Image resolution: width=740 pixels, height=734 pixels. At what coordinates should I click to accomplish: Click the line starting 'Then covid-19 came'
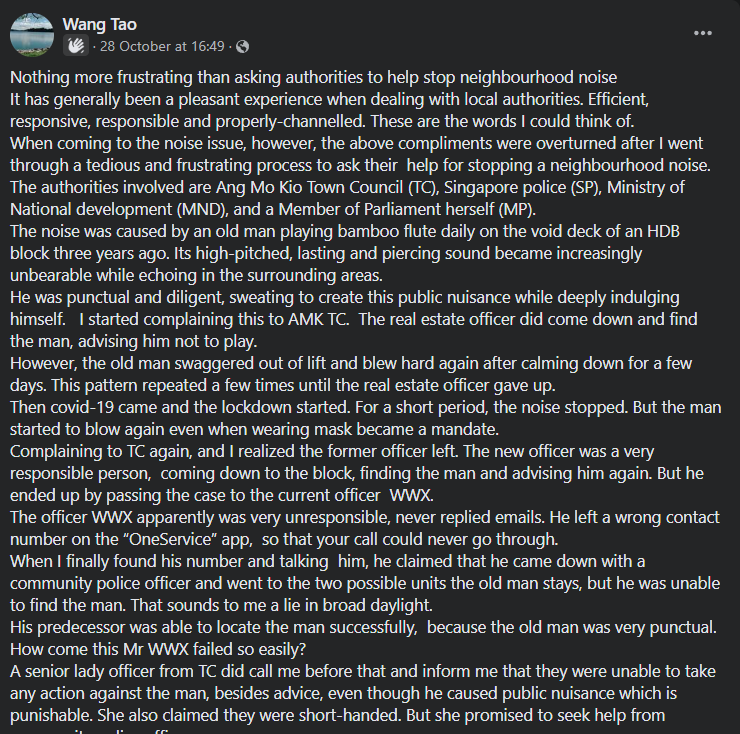tap(365, 407)
